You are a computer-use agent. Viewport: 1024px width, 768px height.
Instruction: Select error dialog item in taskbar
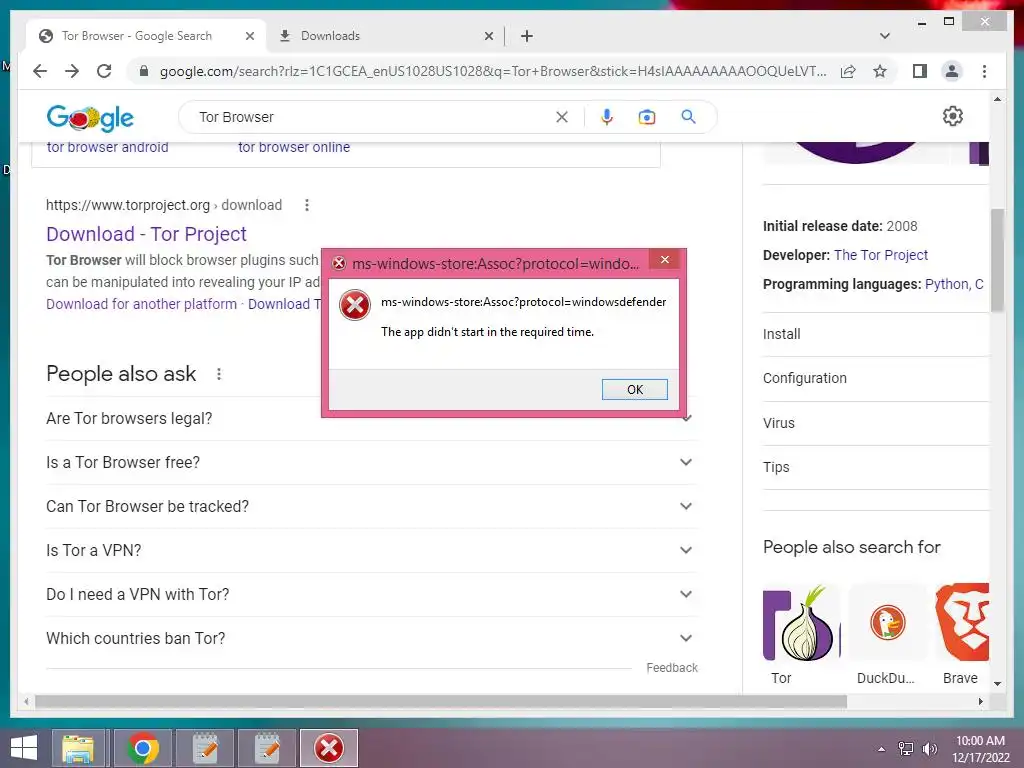(x=329, y=748)
